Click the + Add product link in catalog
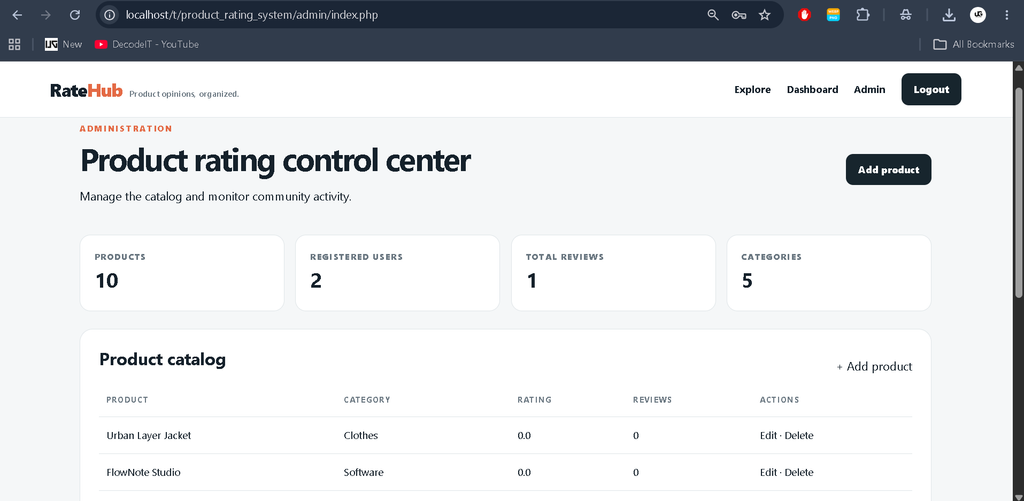The height and width of the screenshot is (501, 1024). [874, 366]
